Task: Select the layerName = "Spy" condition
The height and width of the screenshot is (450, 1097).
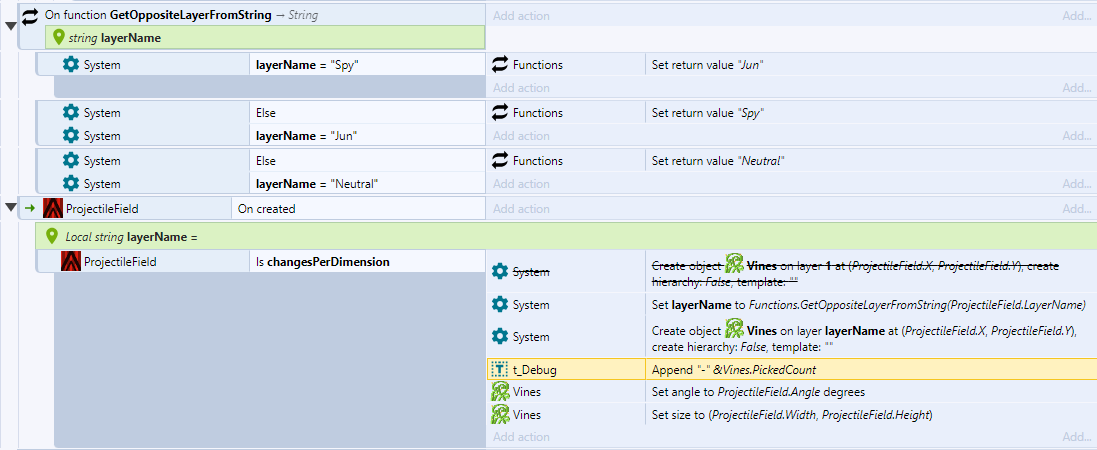Action: click(x=367, y=65)
